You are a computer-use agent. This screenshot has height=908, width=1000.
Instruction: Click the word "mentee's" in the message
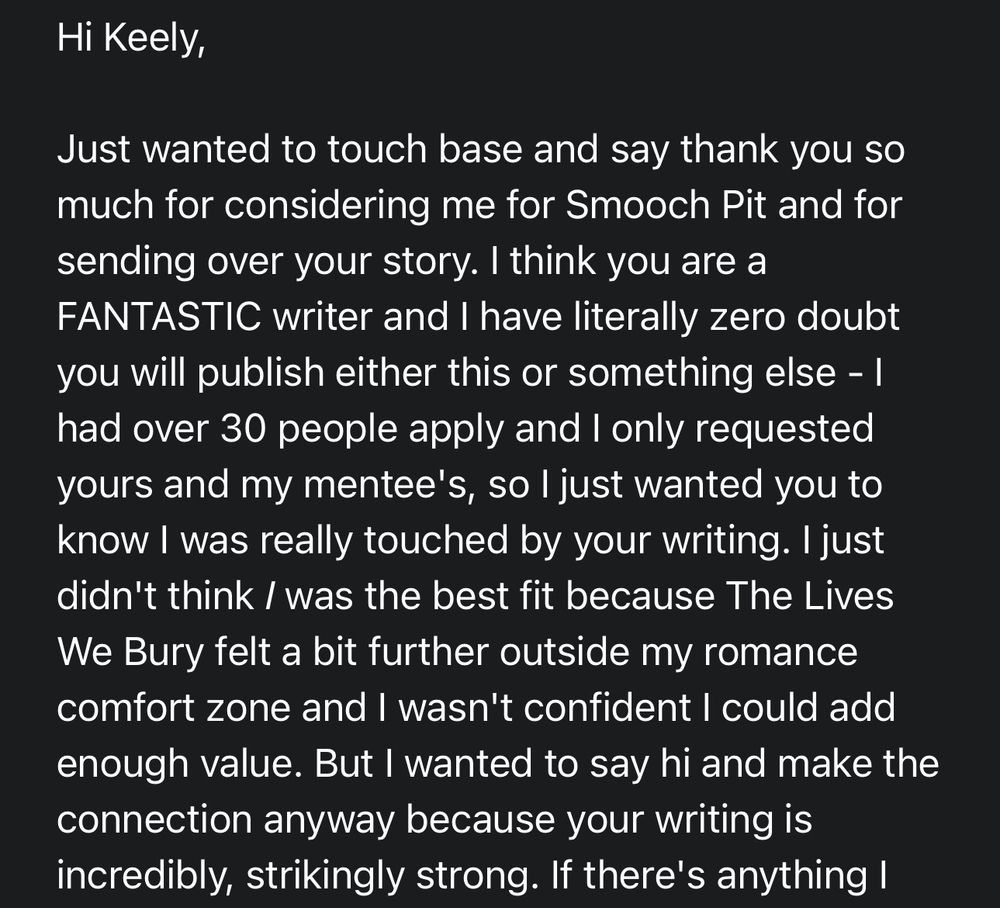388,485
